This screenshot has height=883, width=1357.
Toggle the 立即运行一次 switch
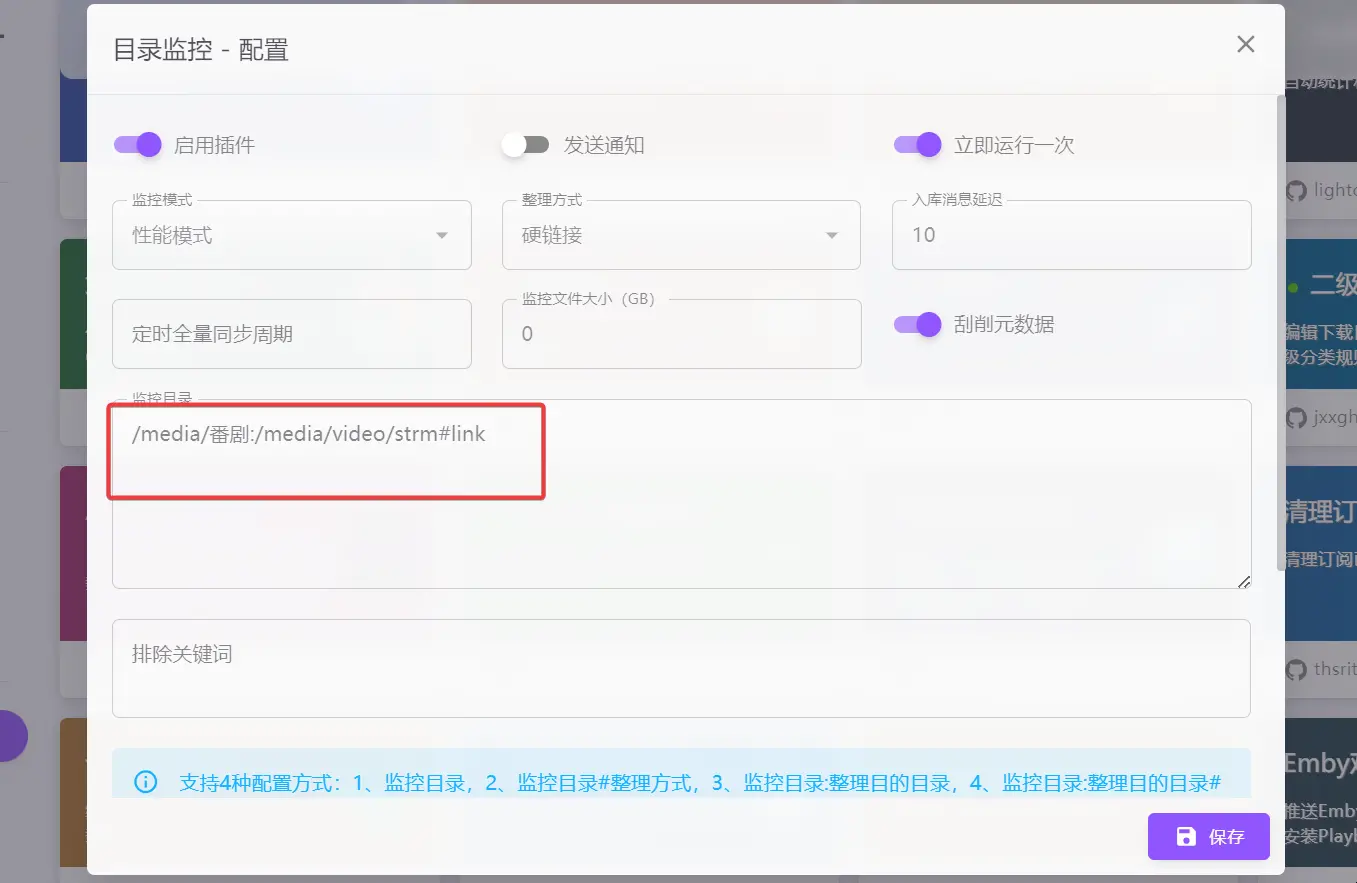(x=917, y=145)
